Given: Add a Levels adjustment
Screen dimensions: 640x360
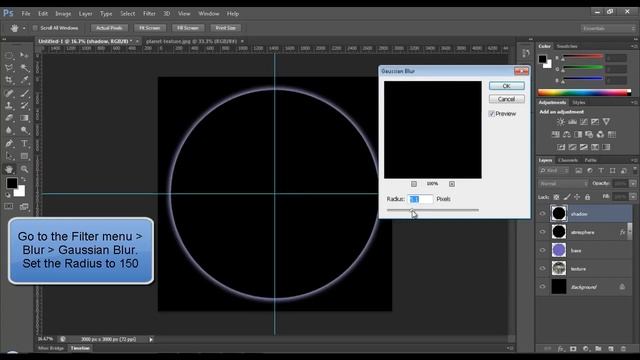Looking at the screenshot, I should (572, 122).
